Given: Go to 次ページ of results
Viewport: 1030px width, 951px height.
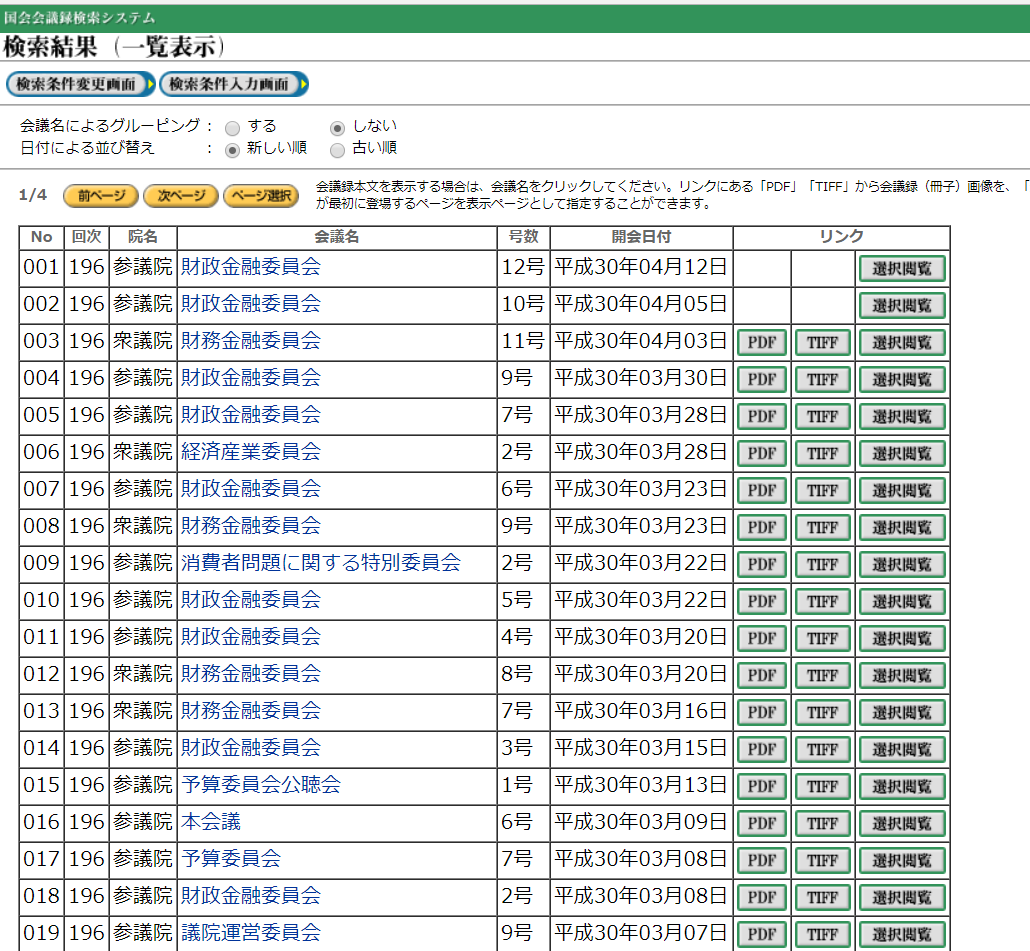Looking at the screenshot, I should 180,196.
